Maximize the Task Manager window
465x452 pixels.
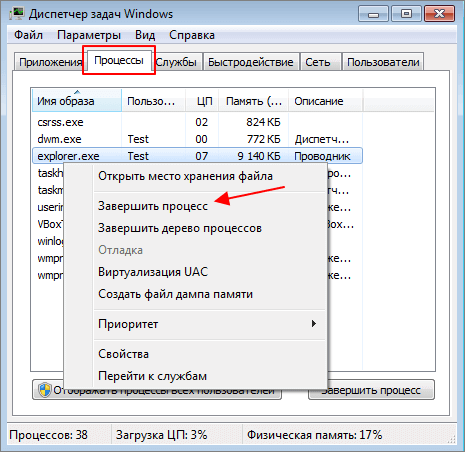(406, 14)
